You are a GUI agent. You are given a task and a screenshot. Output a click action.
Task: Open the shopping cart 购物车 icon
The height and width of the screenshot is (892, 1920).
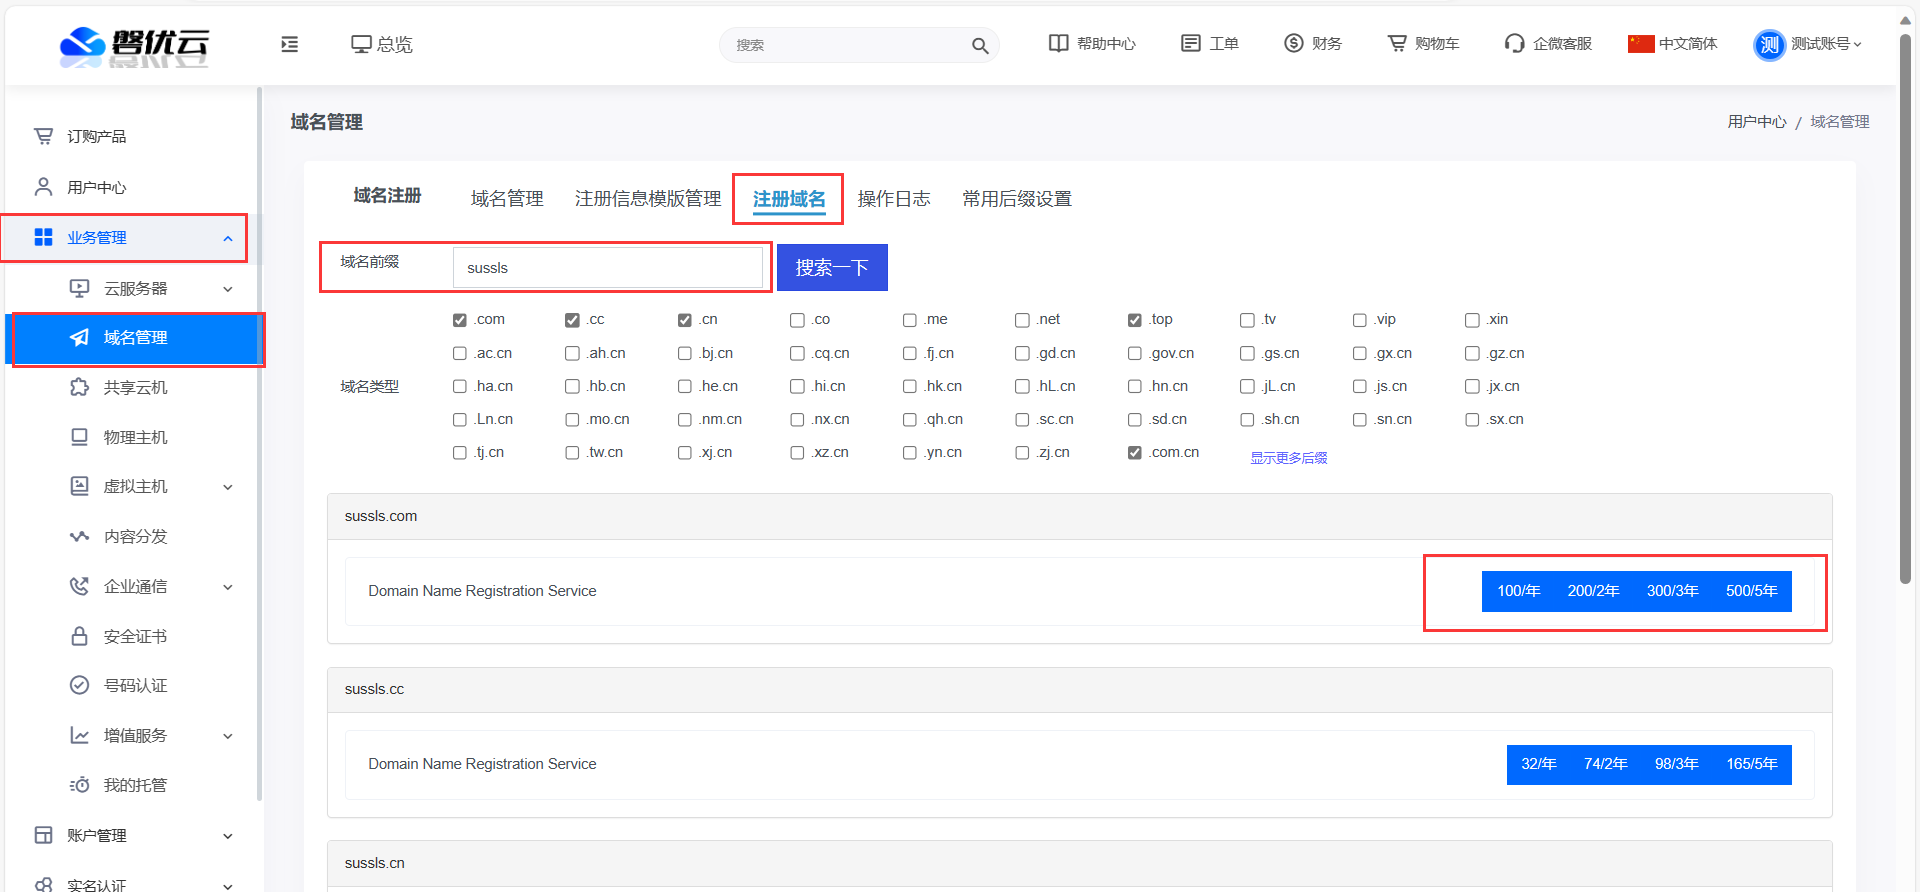pyautogui.click(x=1396, y=43)
